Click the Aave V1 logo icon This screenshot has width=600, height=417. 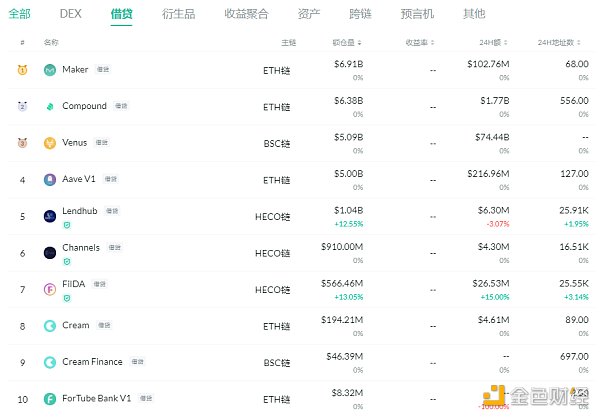click(50, 179)
